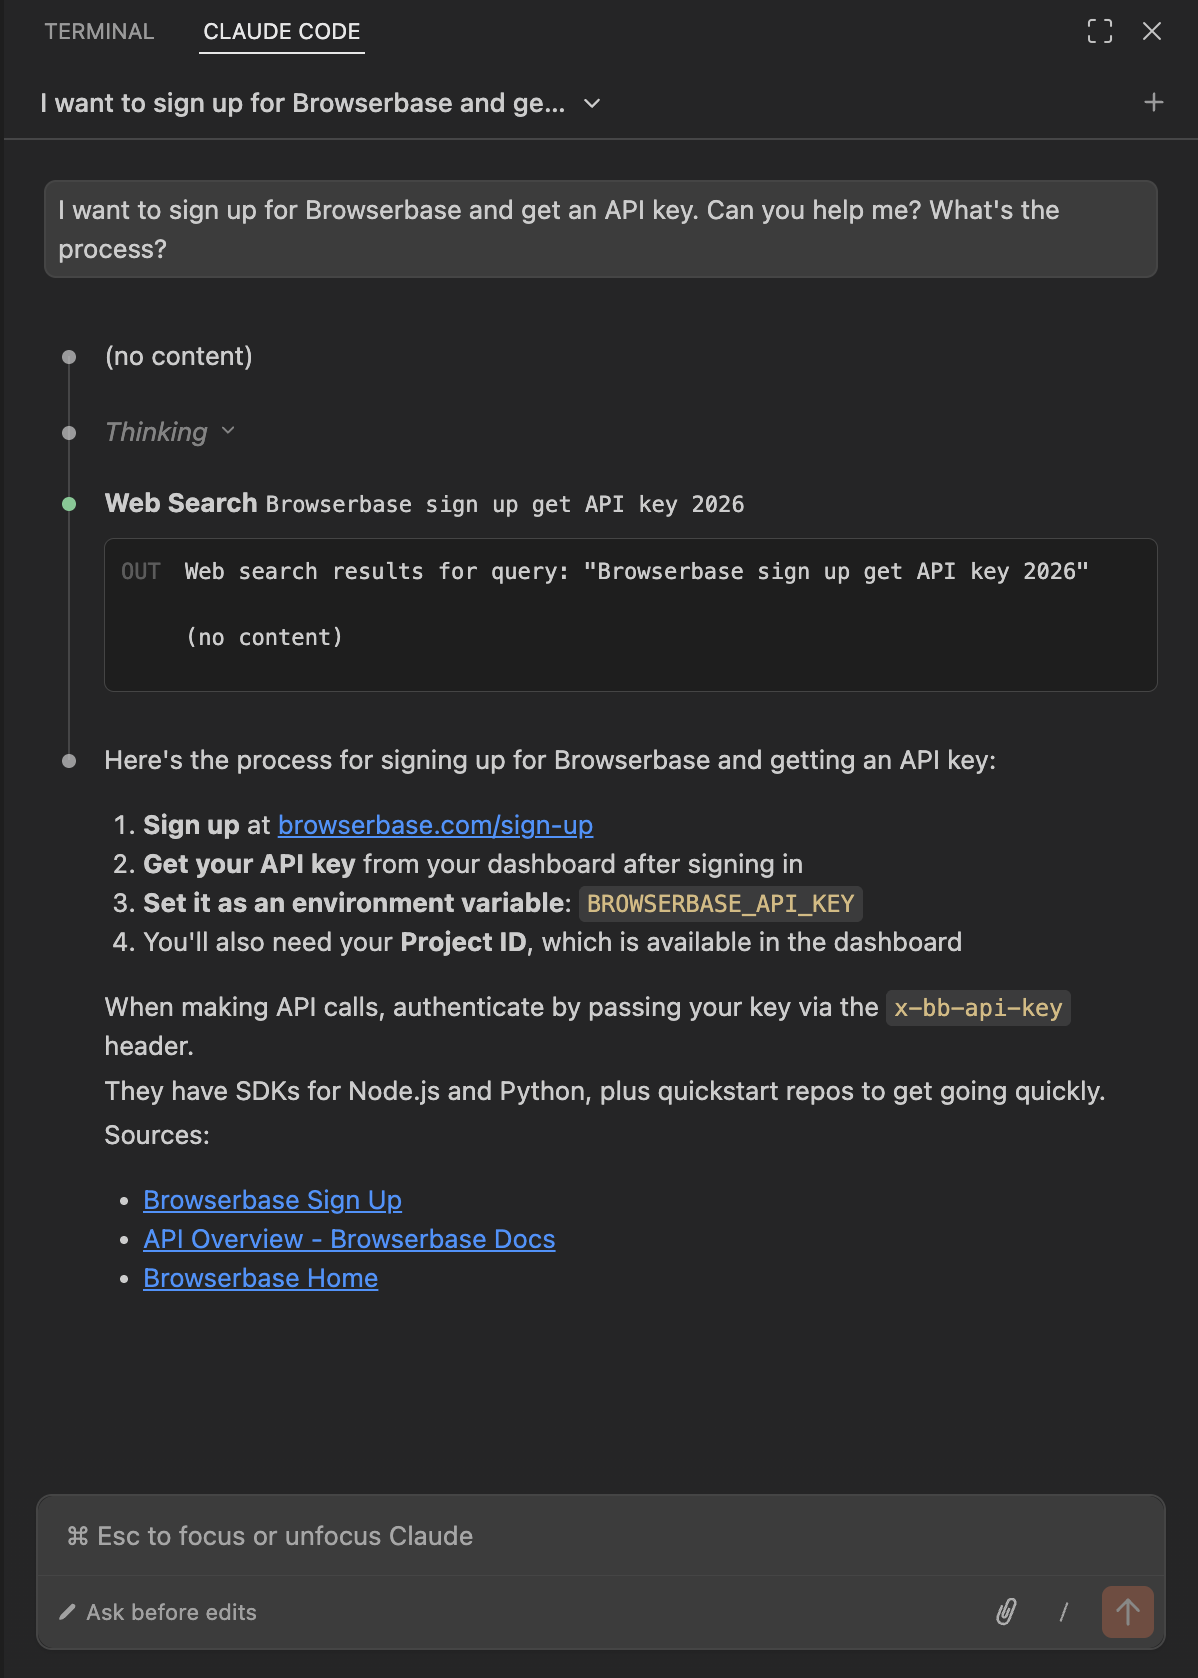Click the pencil edit-mode icon
Screen dimensions: 1198x1678
click(67, 1612)
